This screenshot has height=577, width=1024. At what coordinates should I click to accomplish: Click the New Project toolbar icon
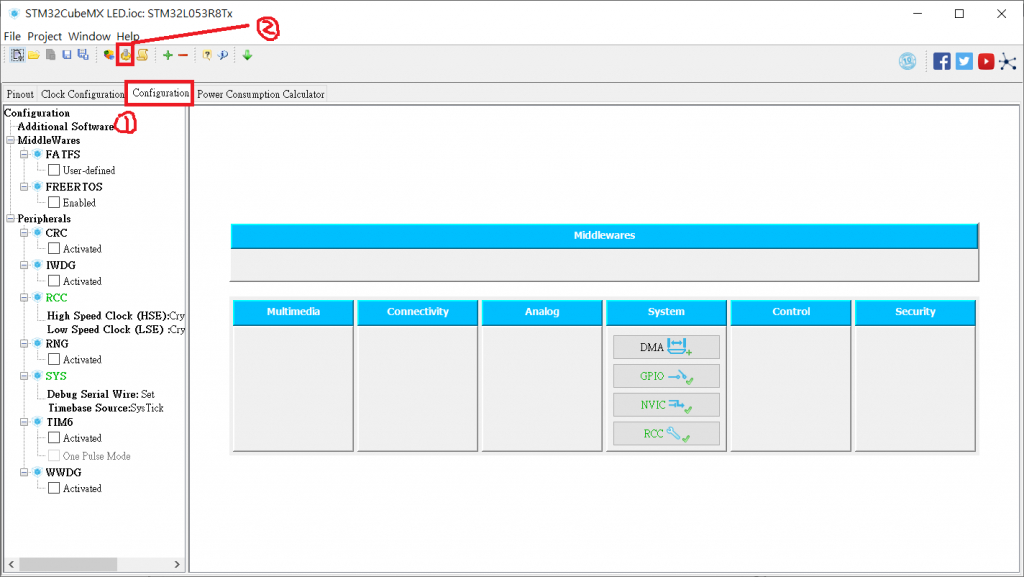tap(18, 55)
